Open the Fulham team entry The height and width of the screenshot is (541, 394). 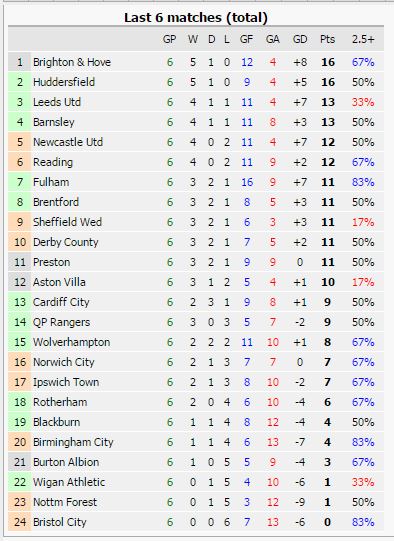(x=51, y=182)
